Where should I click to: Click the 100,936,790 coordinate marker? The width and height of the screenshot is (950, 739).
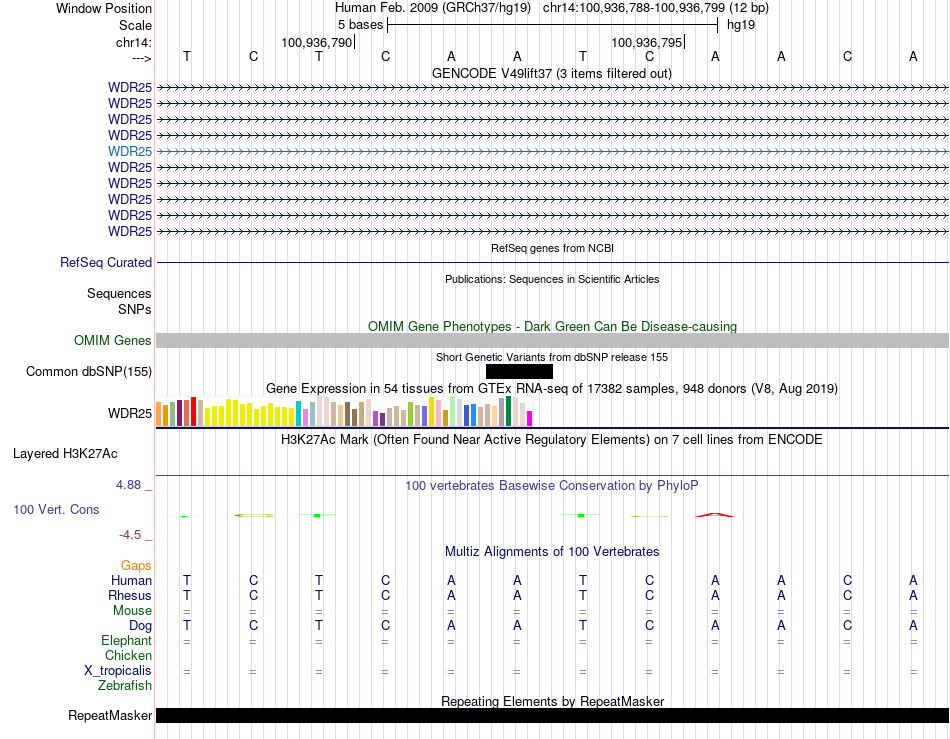(x=316, y=42)
